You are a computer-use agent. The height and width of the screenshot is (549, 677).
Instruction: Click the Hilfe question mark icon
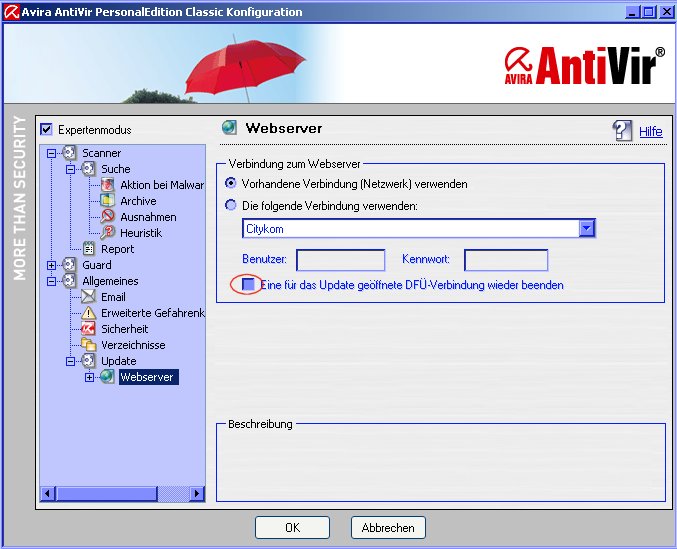tap(622, 130)
